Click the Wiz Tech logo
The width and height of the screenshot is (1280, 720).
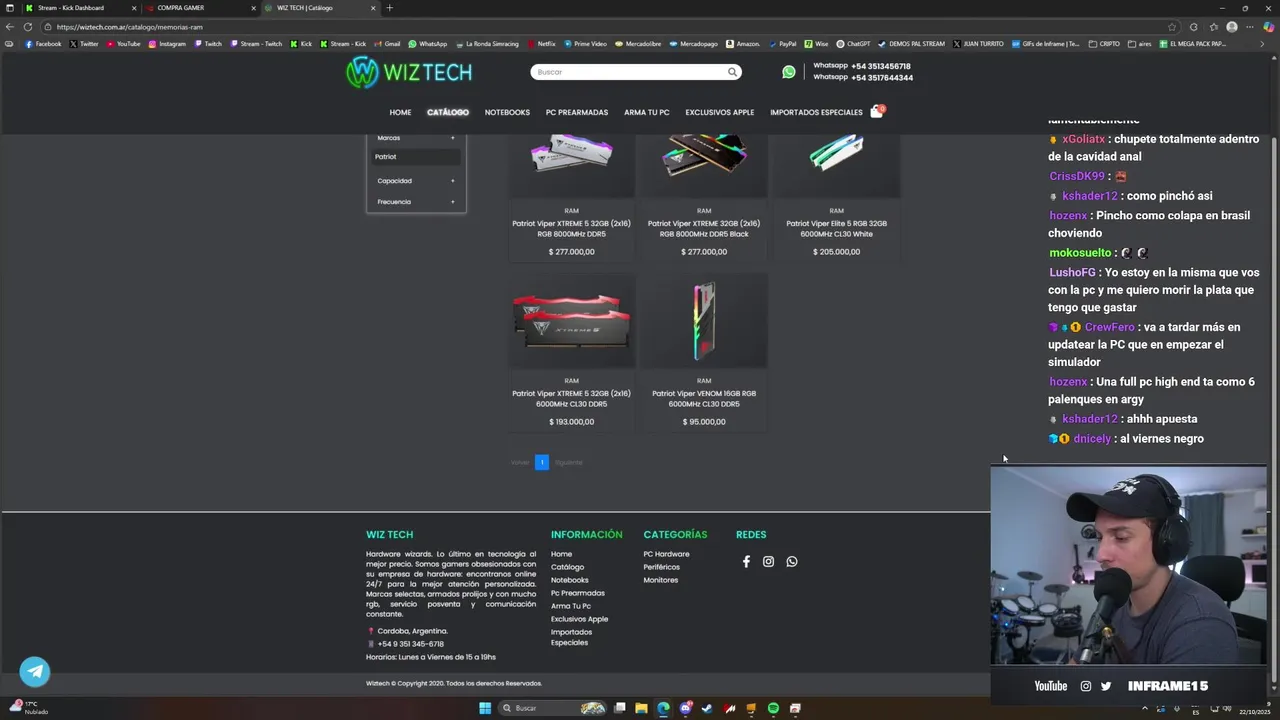(x=409, y=72)
